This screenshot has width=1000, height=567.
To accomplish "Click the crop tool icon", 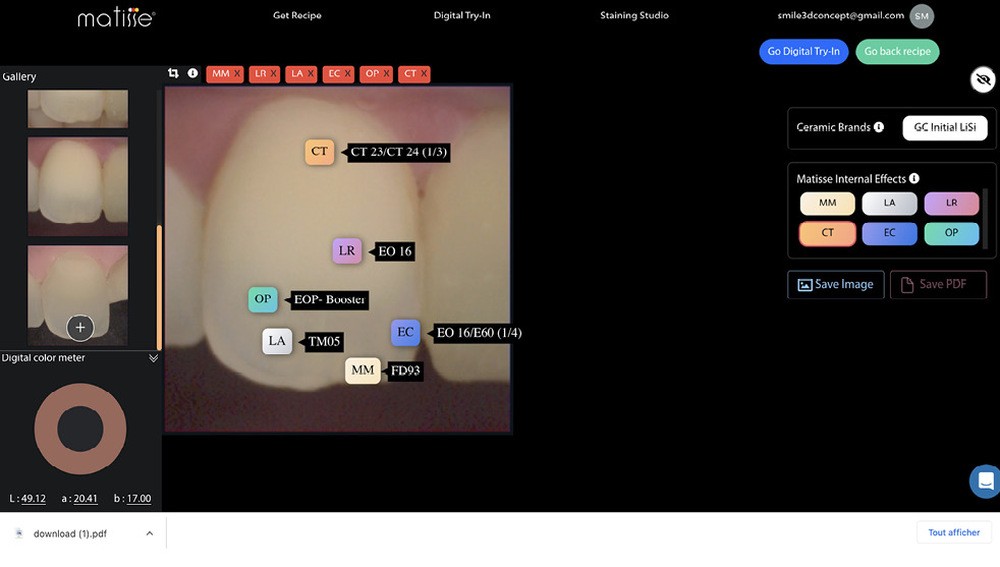I will (x=174, y=73).
